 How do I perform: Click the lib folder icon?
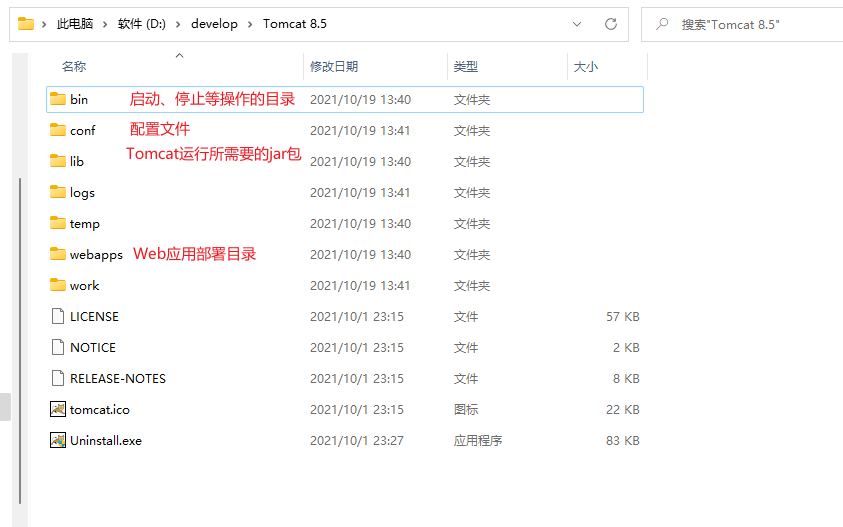coord(58,161)
